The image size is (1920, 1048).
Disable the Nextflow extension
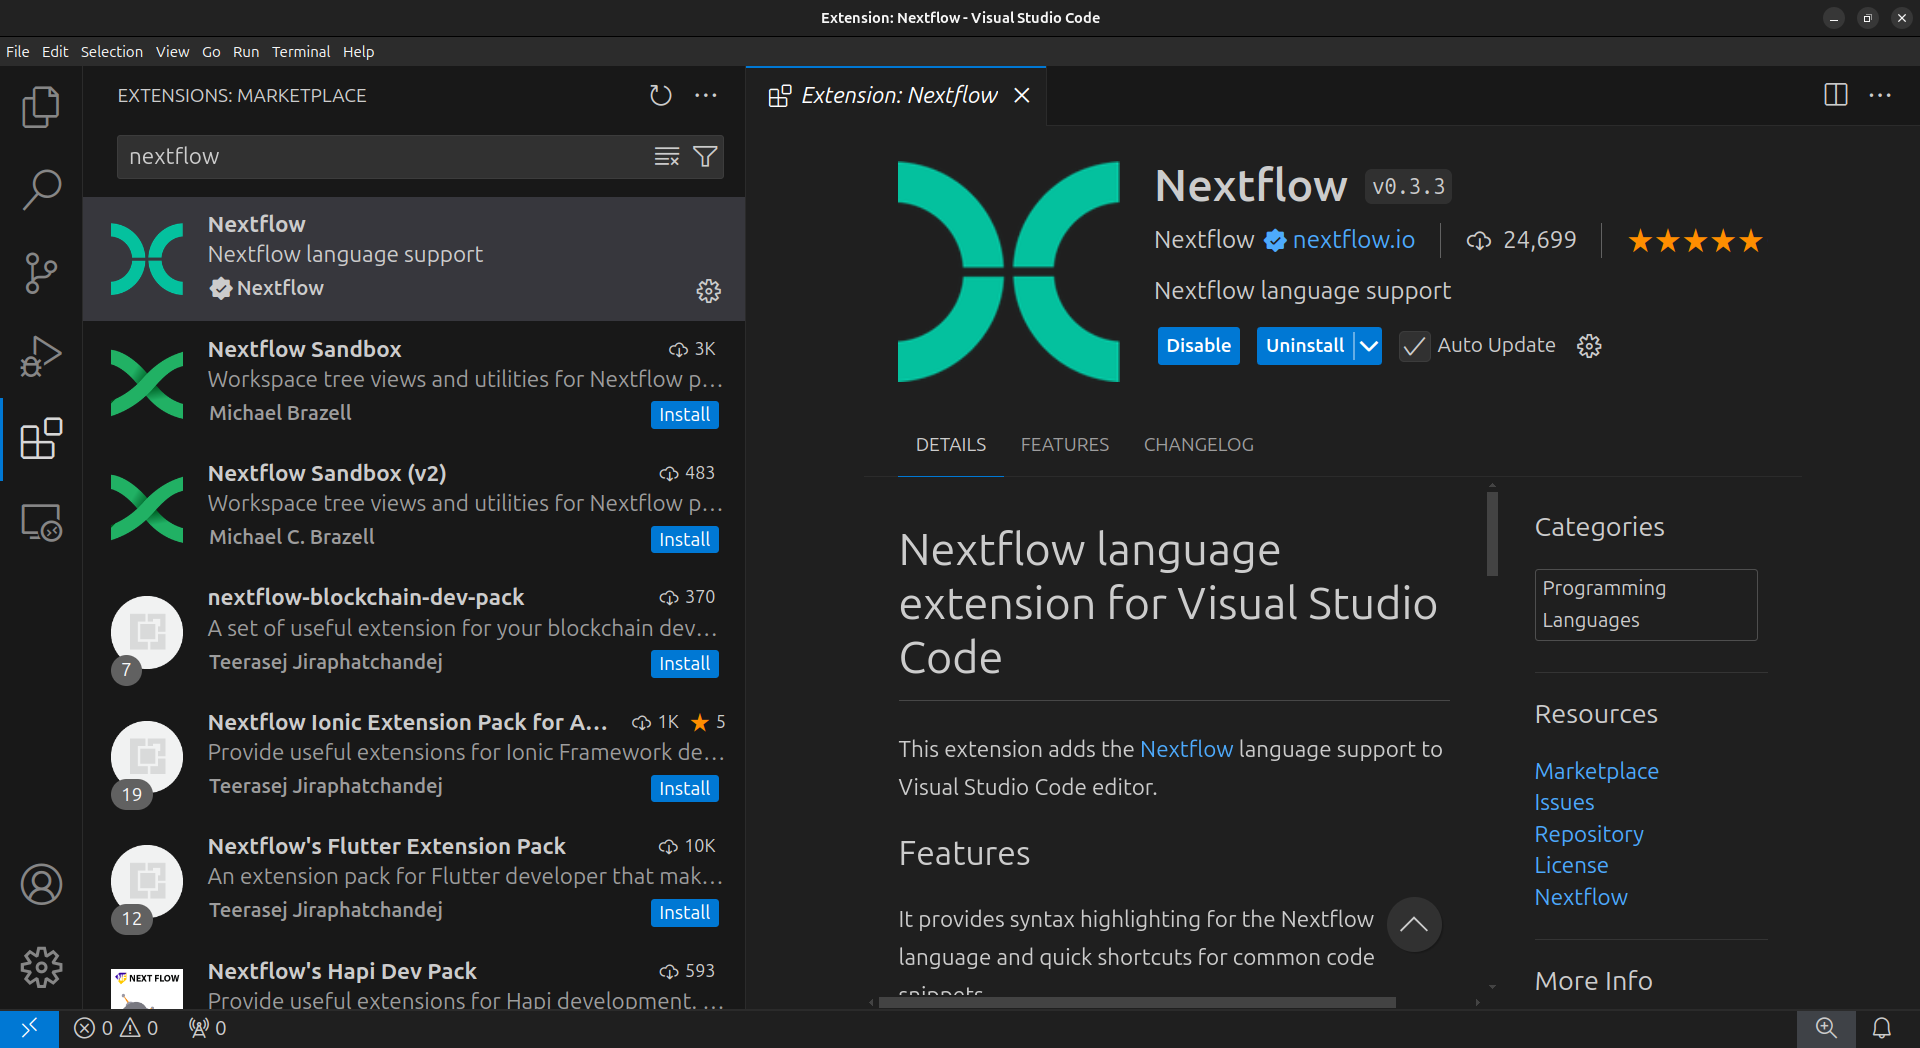tap(1198, 346)
